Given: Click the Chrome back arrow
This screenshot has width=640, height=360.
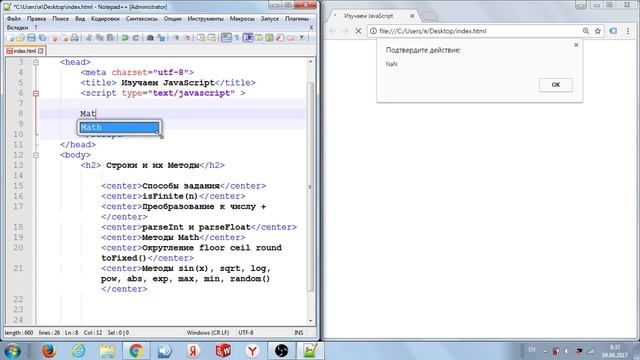Looking at the screenshot, I should [332, 31].
